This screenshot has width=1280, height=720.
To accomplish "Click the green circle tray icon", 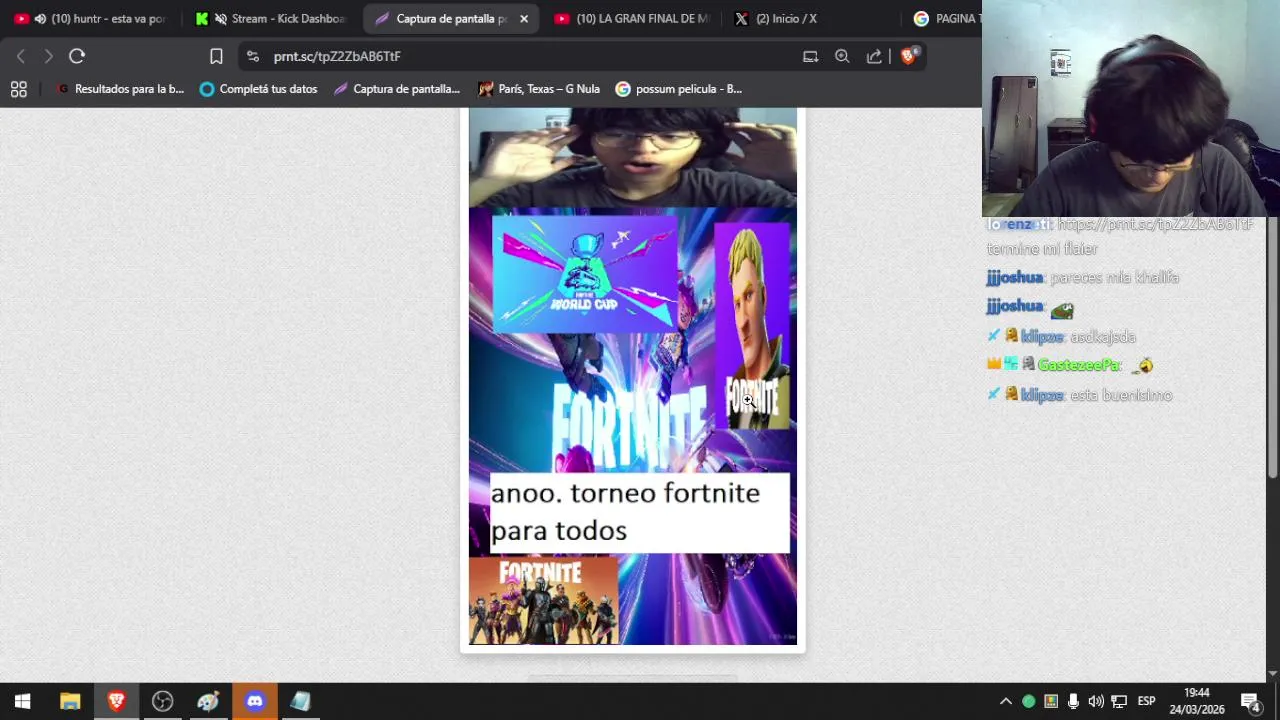I will (1028, 701).
